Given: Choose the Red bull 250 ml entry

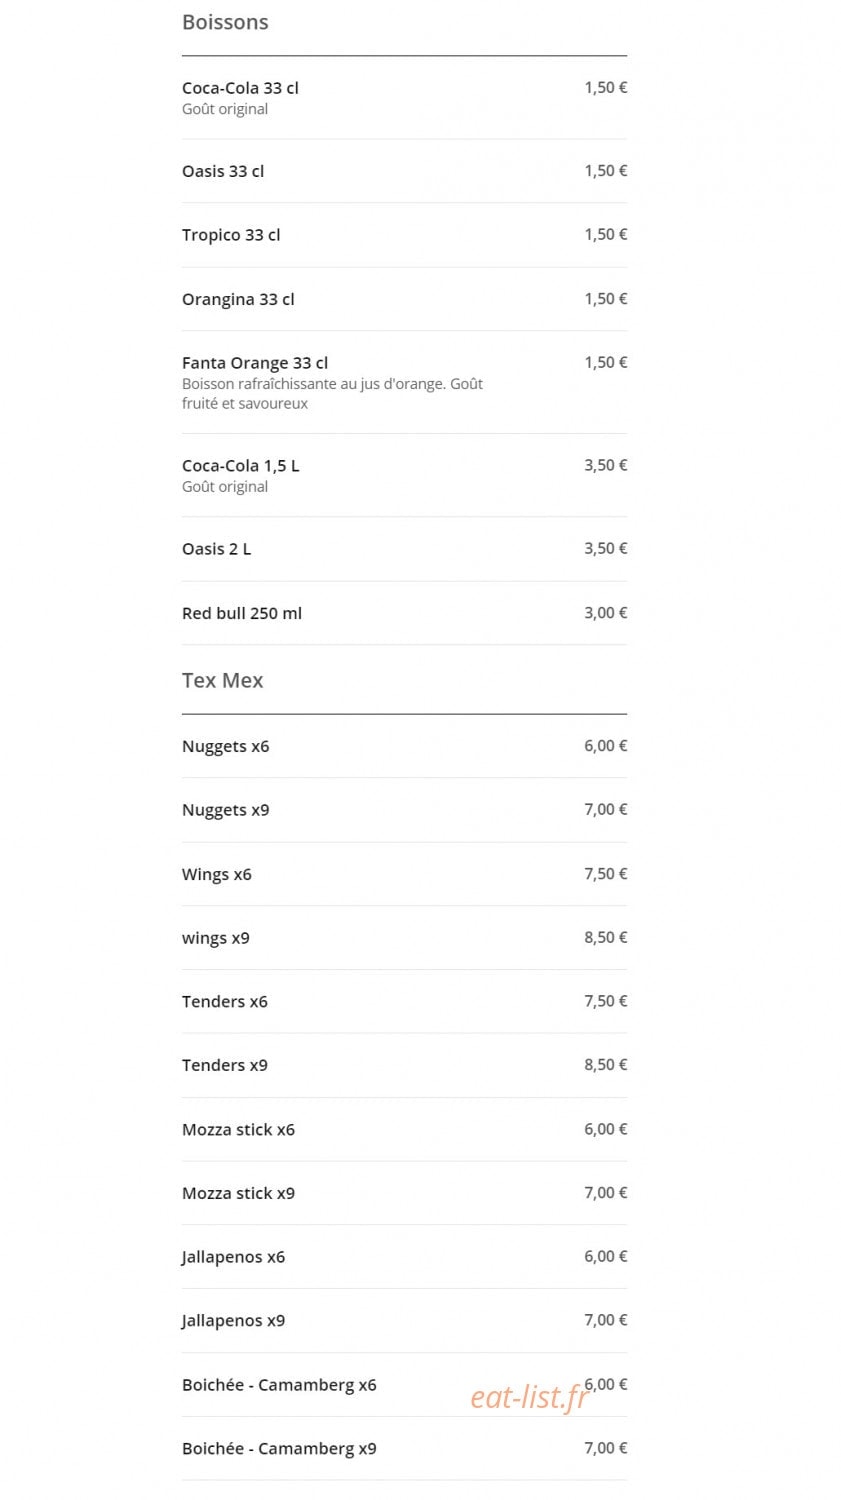Looking at the screenshot, I should (404, 613).
